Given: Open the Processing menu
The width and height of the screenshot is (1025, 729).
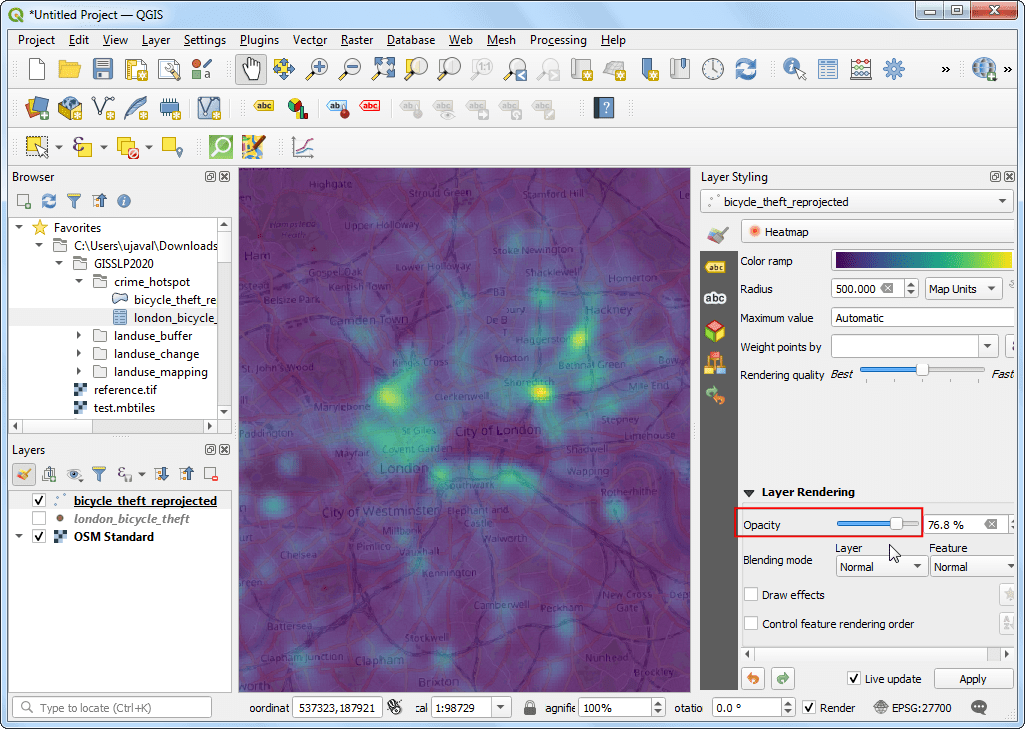Looking at the screenshot, I should (558, 40).
